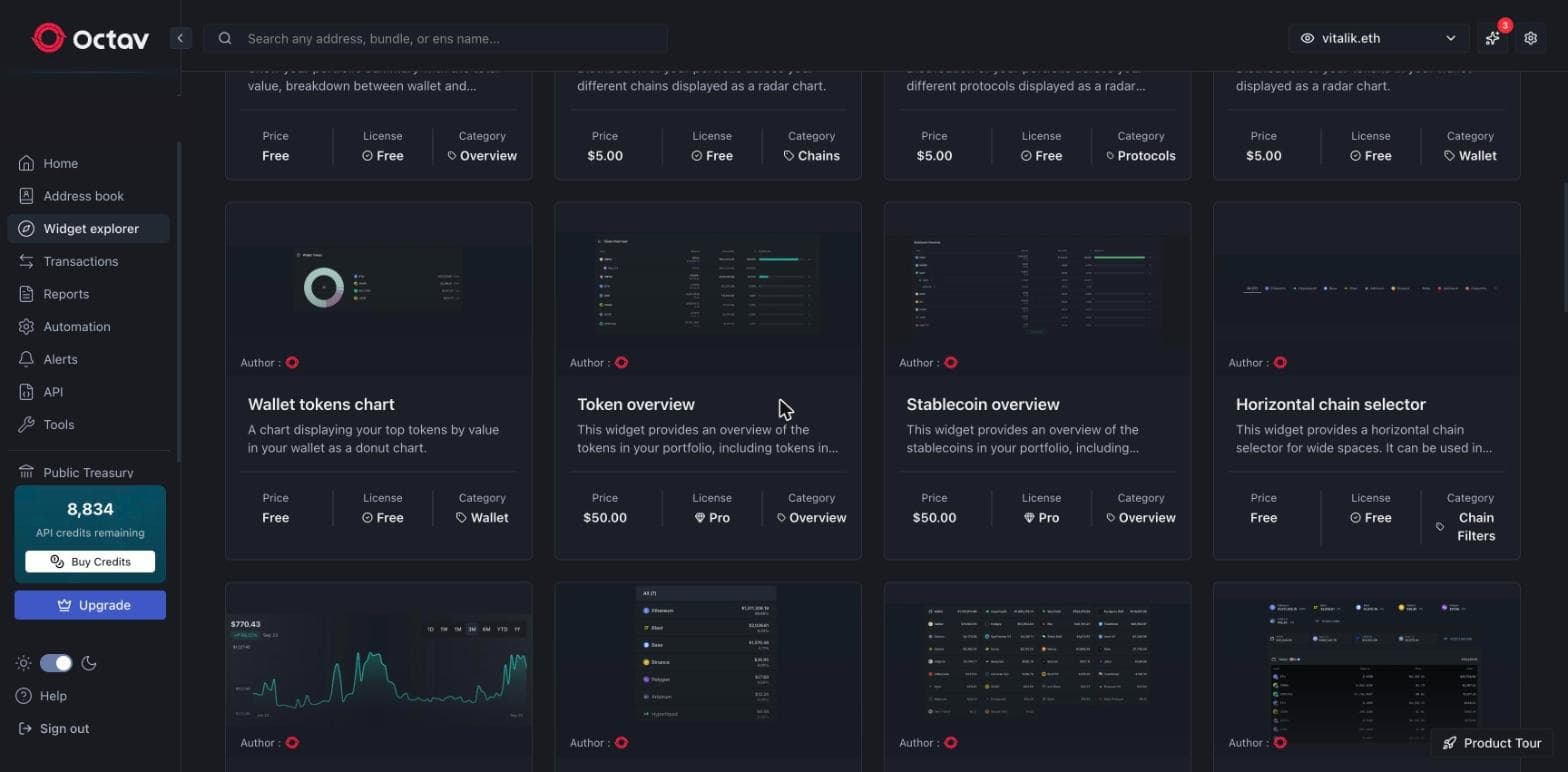1568x772 pixels.
Task: Click author icon on Stablecoin overview card
Action: (x=951, y=363)
